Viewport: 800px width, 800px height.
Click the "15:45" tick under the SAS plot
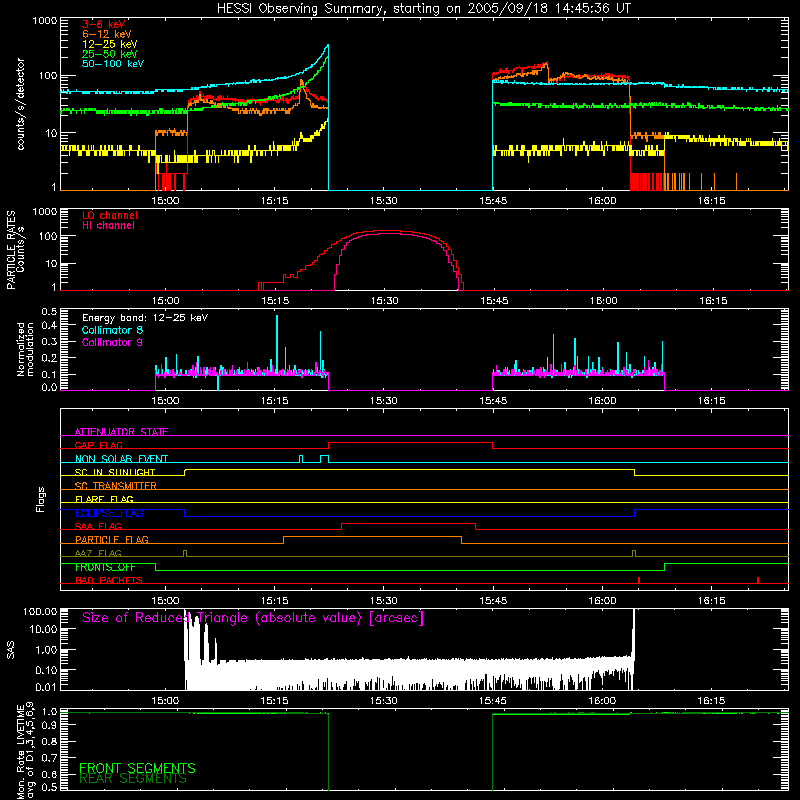coord(493,701)
